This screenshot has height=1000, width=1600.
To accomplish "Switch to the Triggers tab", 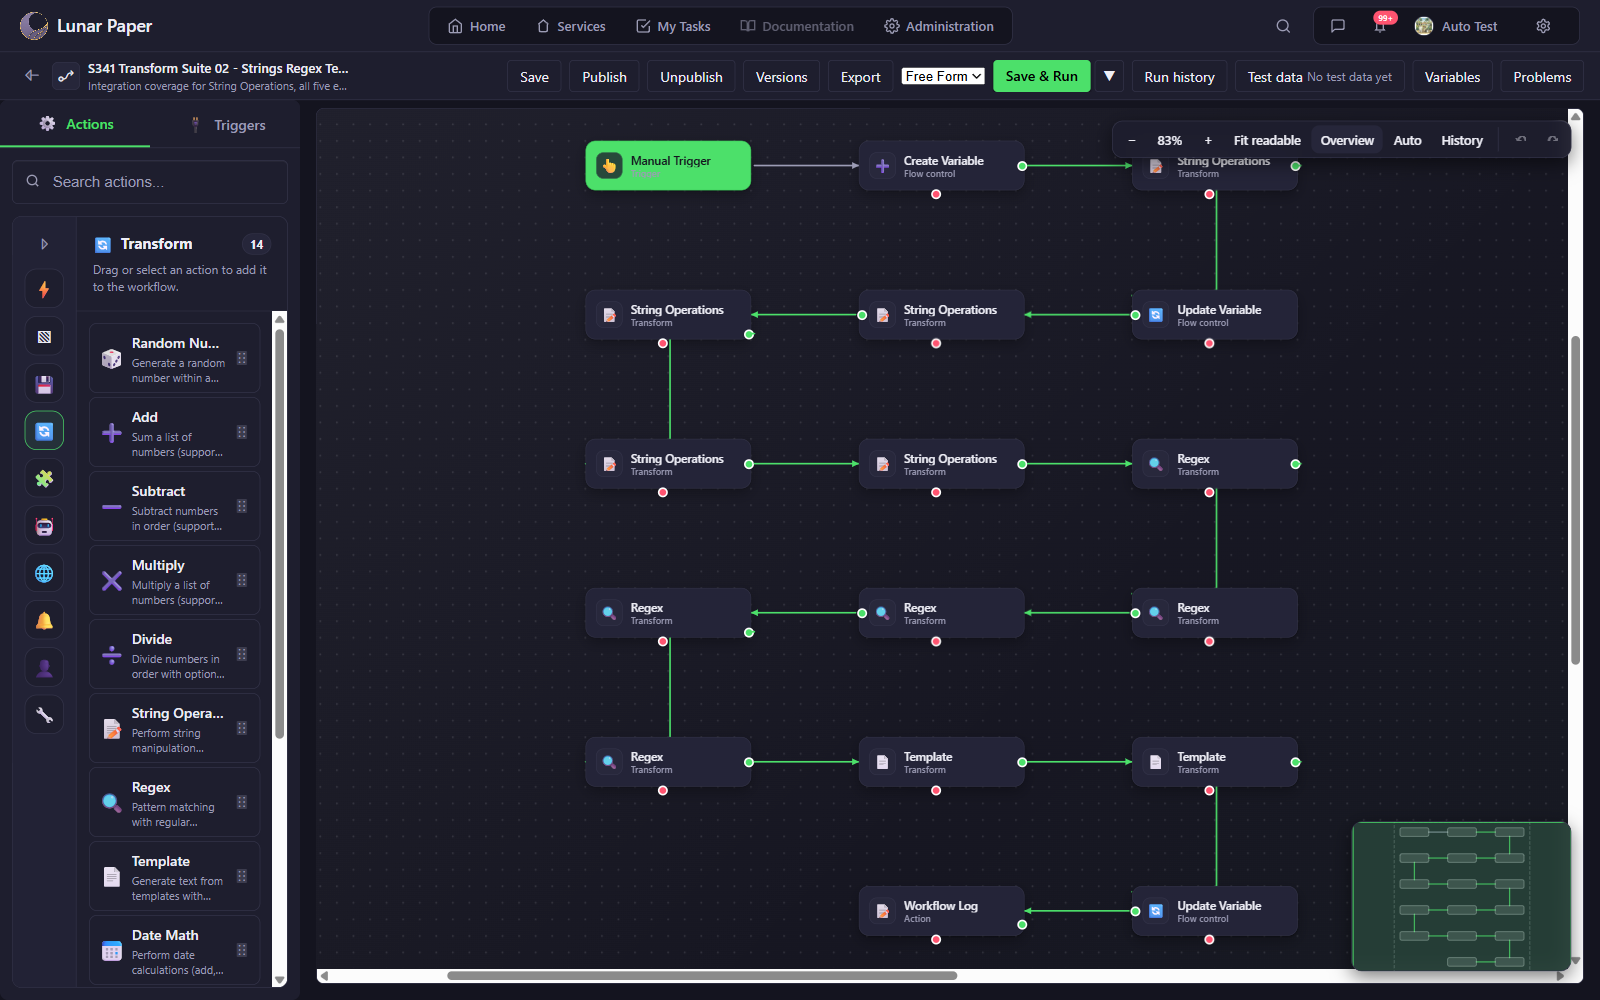I will pyautogui.click(x=227, y=125).
